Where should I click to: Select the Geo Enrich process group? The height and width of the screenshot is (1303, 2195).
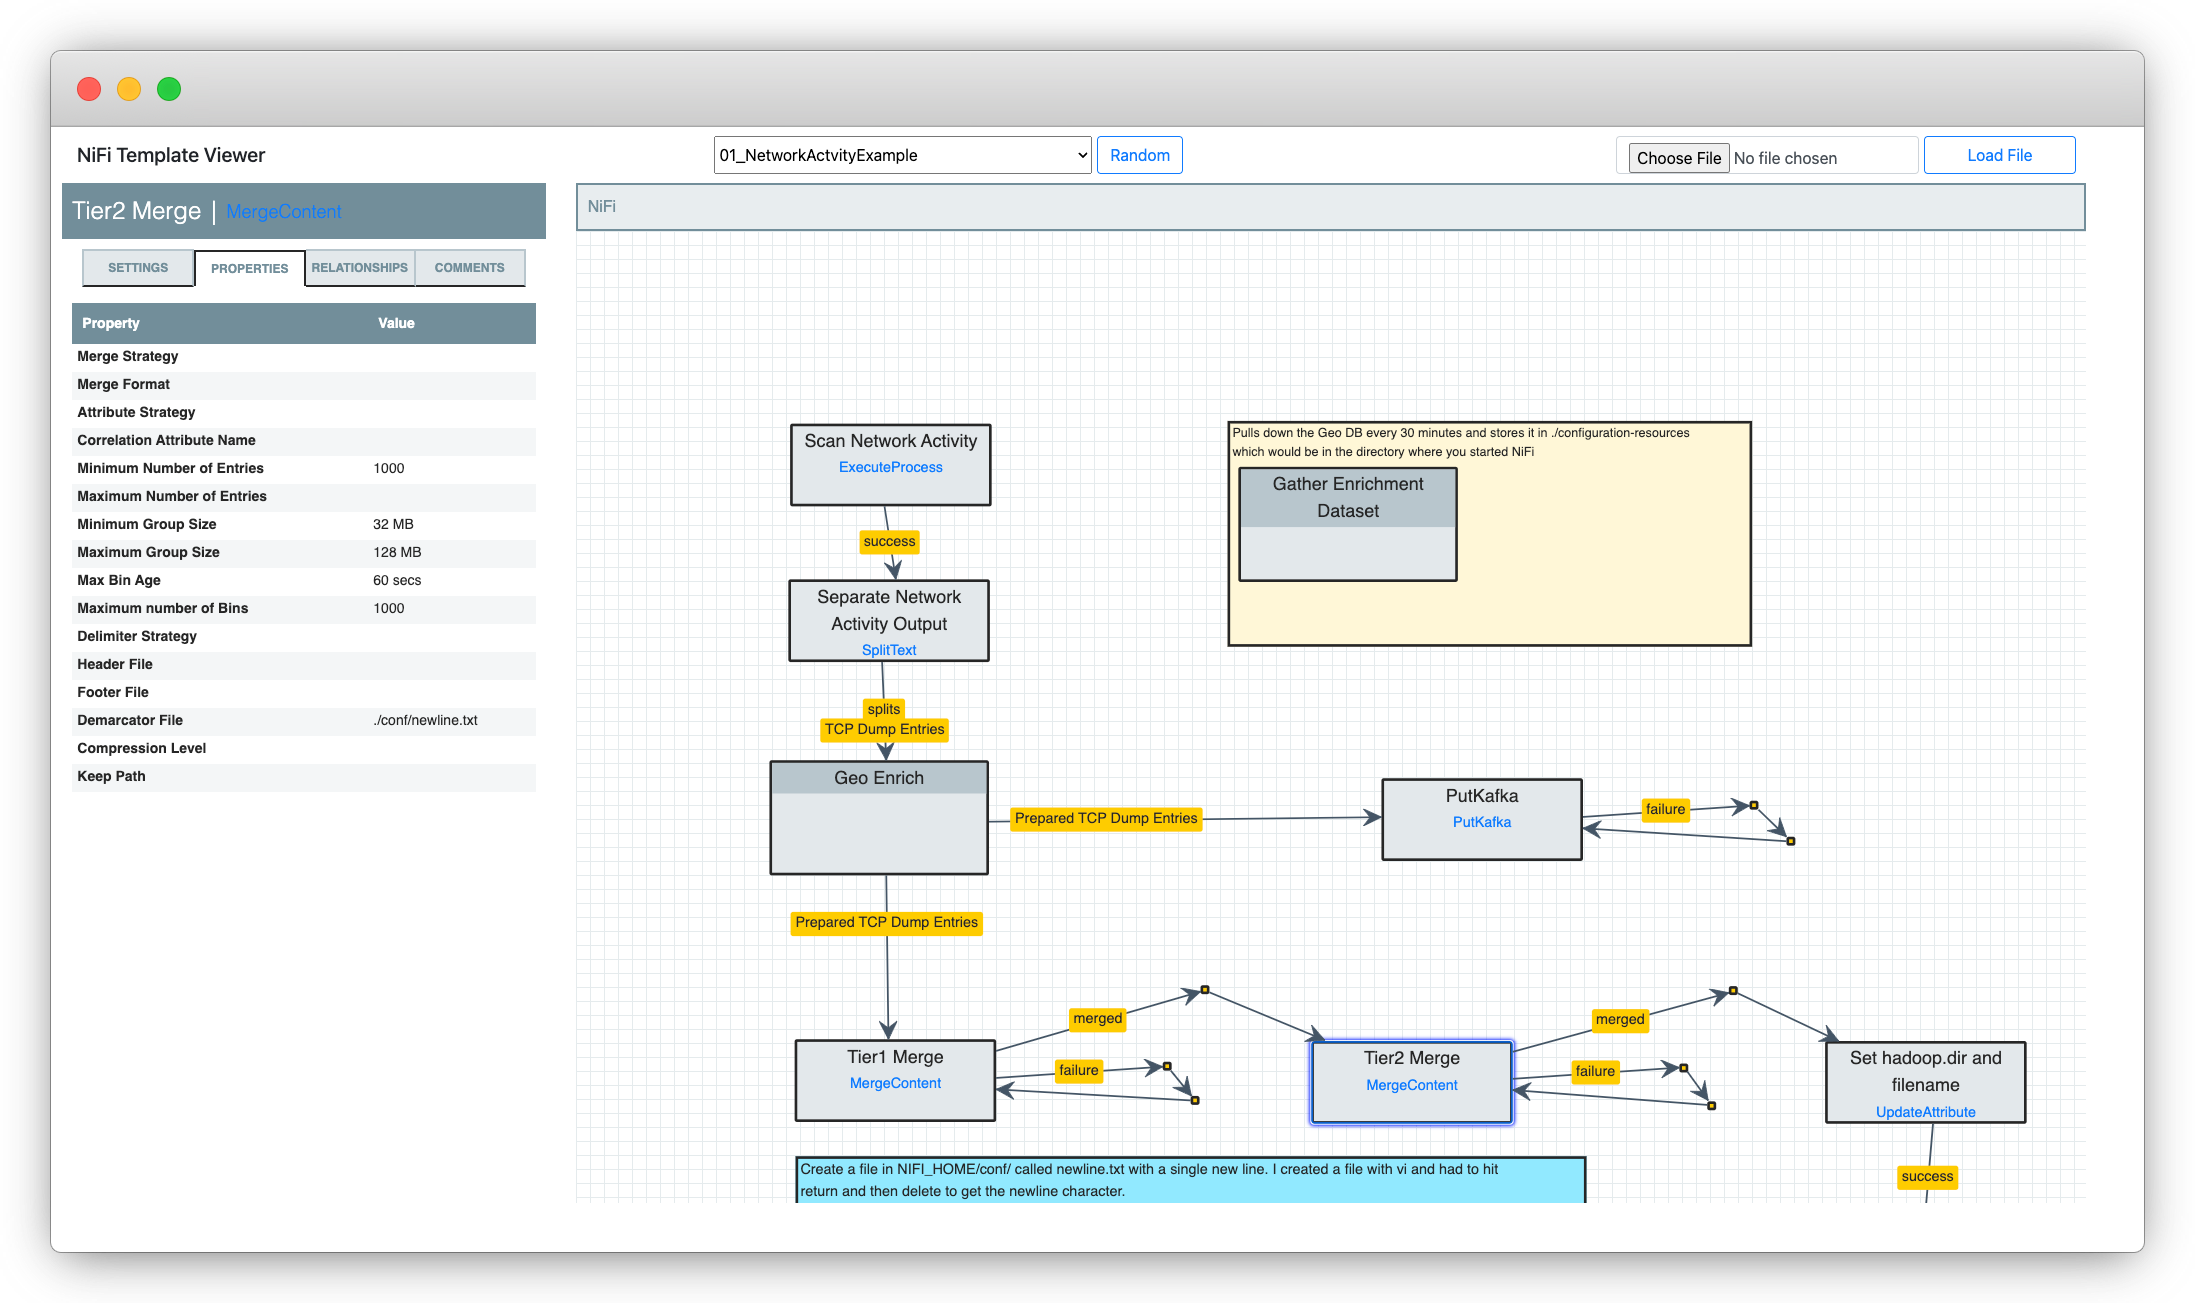coord(879,817)
